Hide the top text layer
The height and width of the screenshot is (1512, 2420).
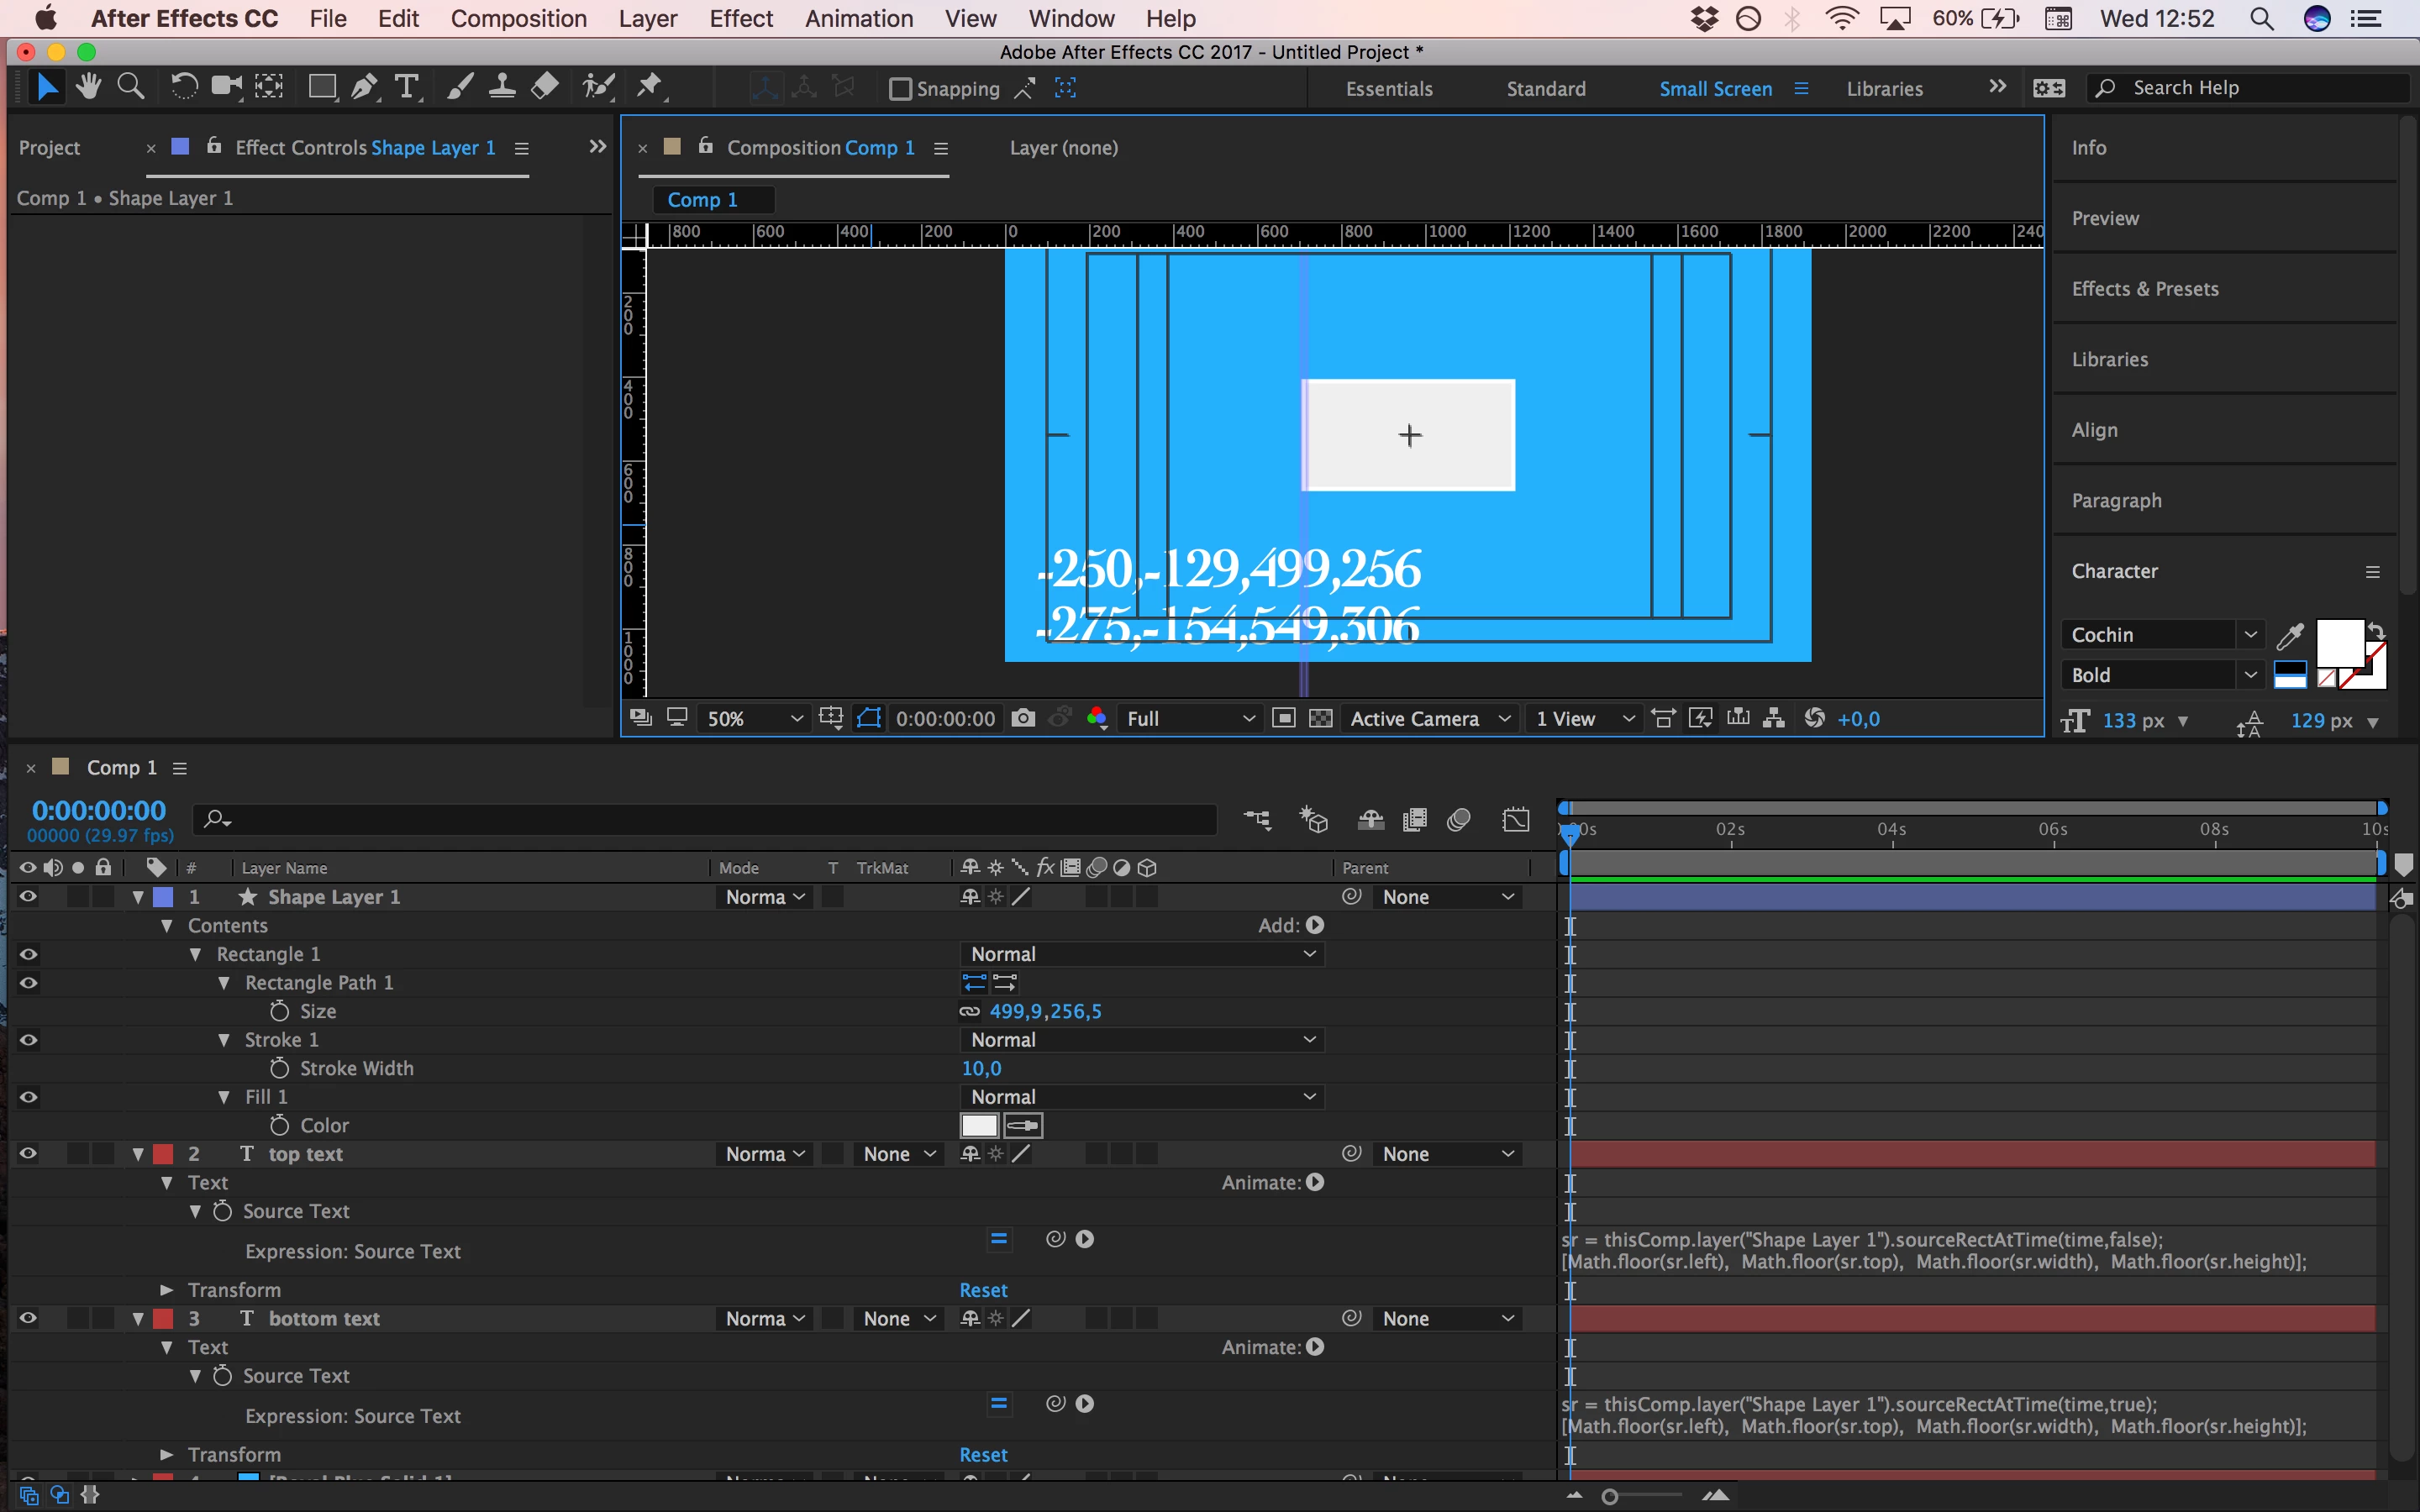coord(28,1154)
